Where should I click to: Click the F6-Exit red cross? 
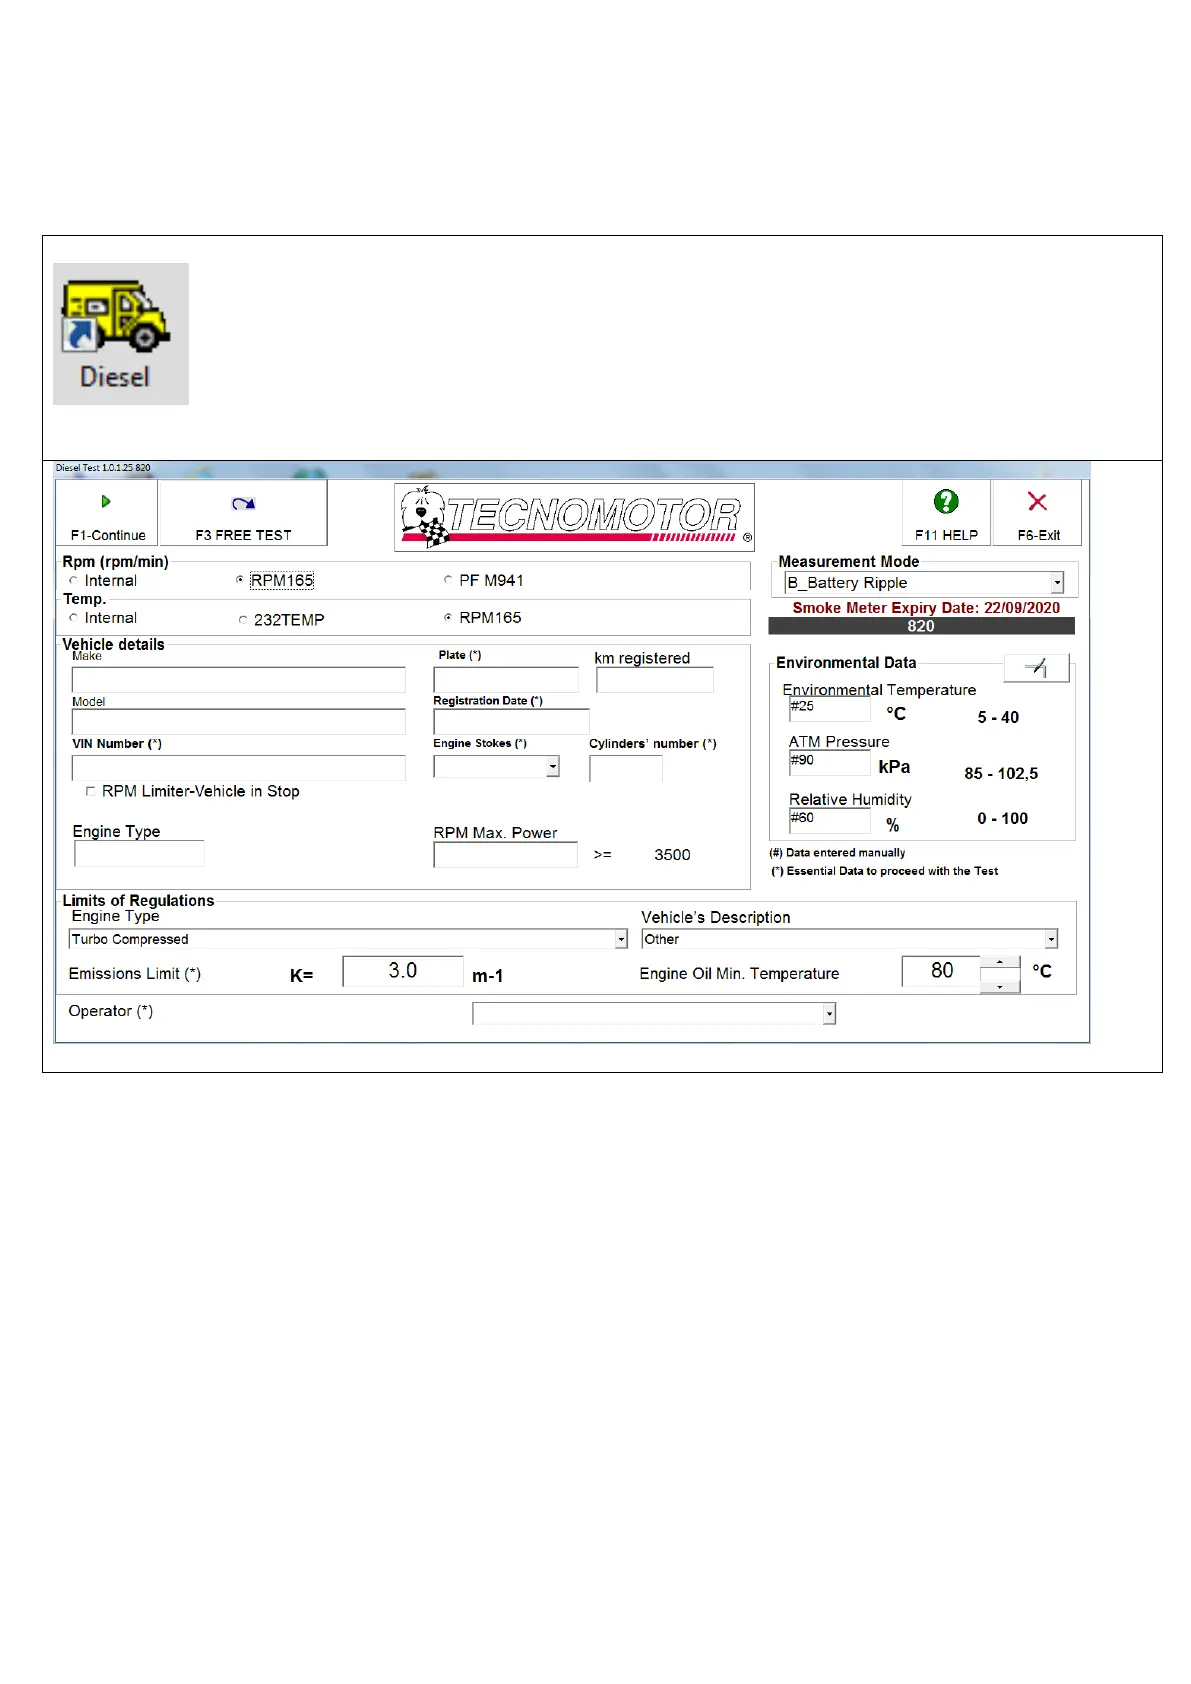[x=1037, y=502]
